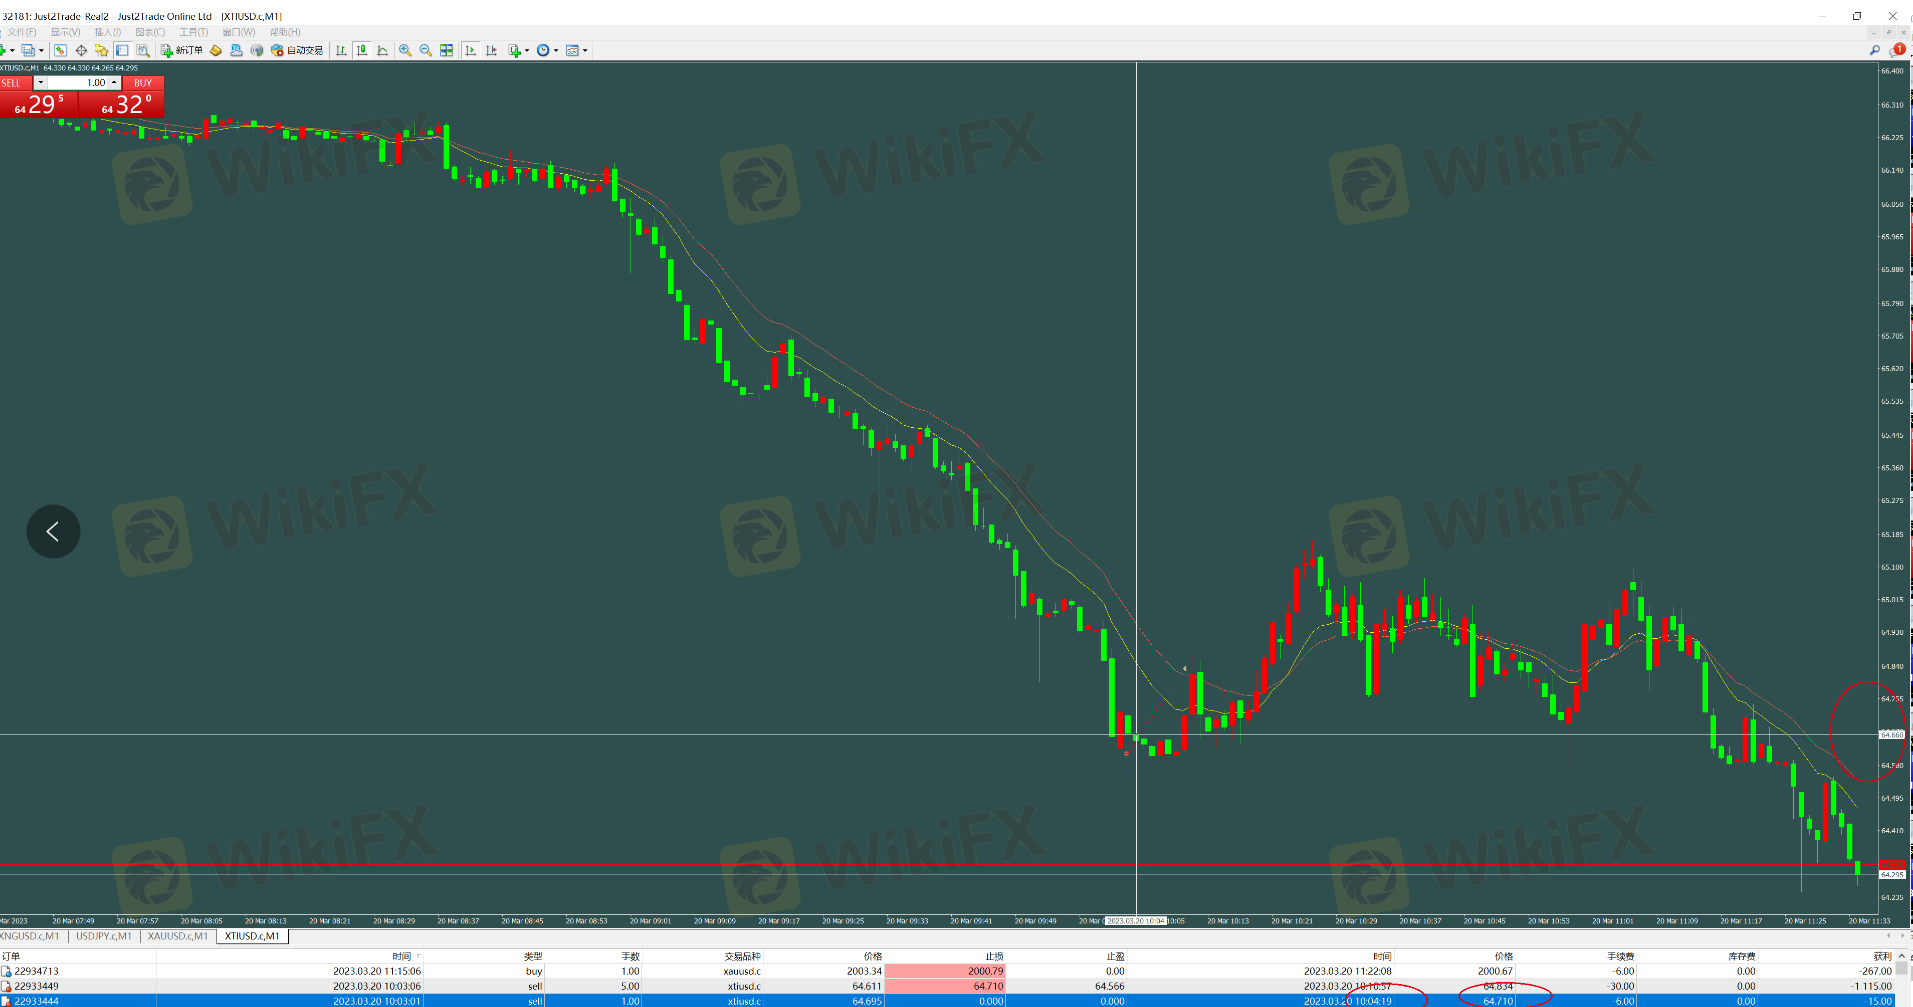Toggle AutoTrading (自动交易) button

click(x=297, y=50)
